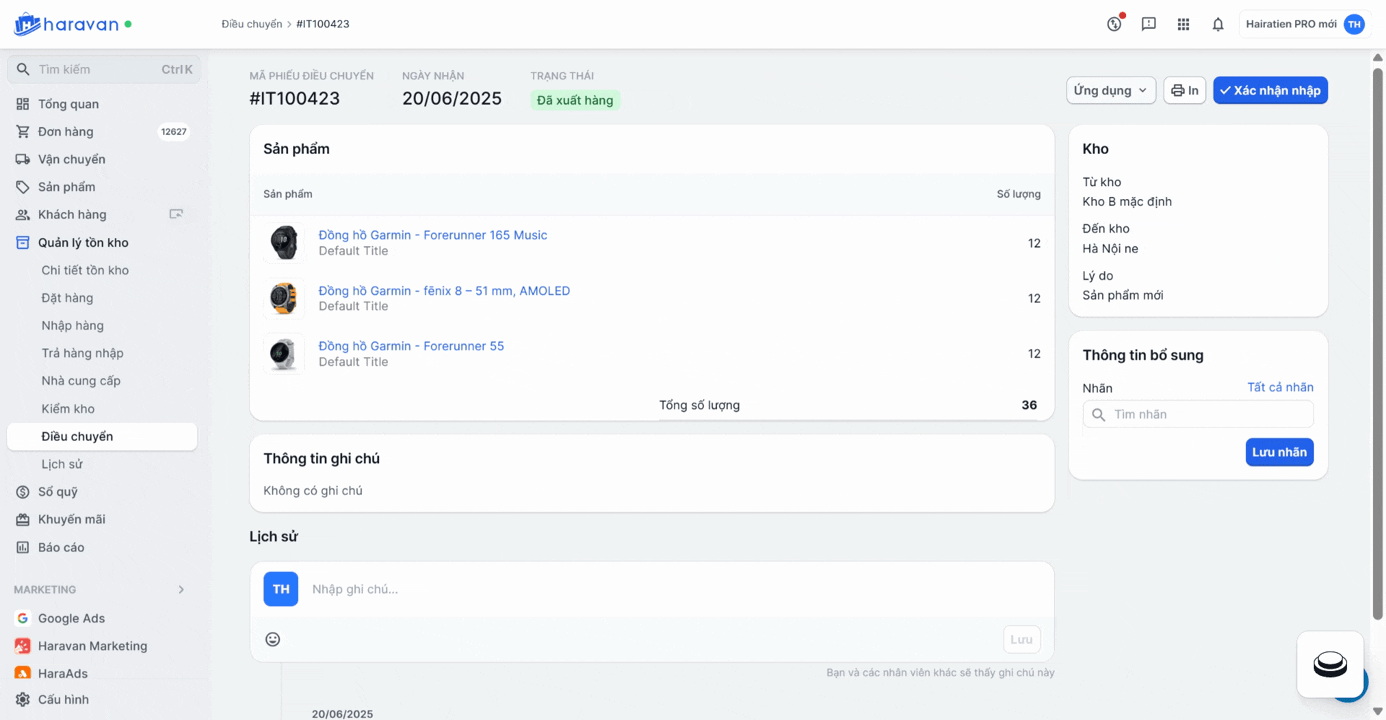
Task: Click the Google Ads icon
Action: tap(22, 618)
